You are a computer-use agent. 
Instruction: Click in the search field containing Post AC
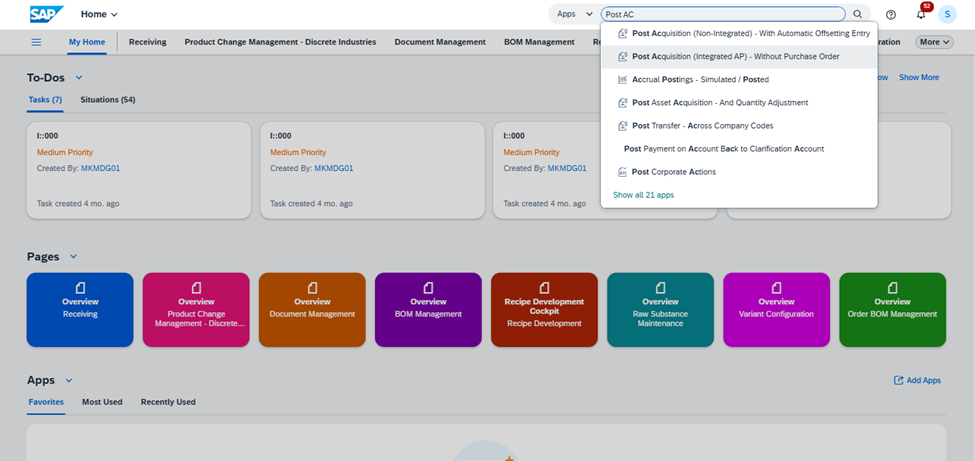[x=723, y=14]
